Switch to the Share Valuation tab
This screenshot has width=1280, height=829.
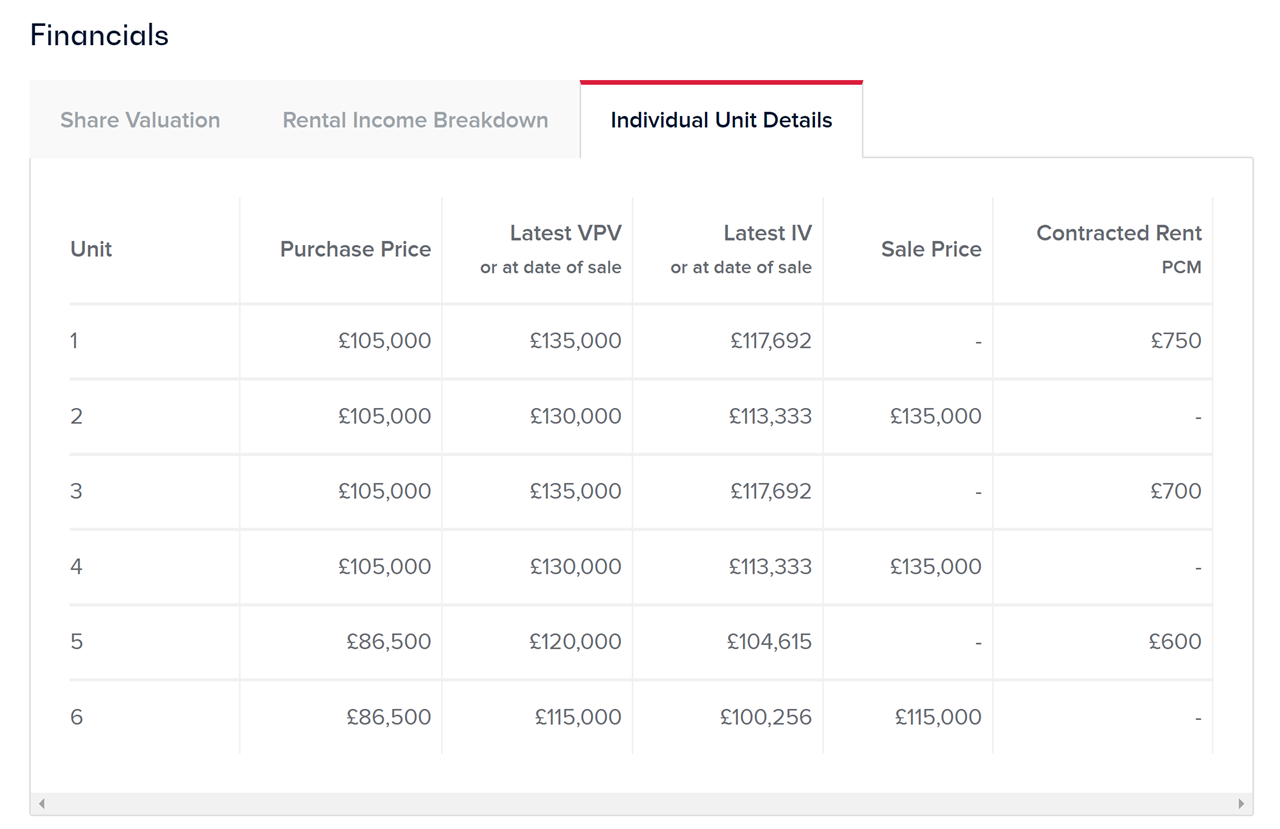coord(140,120)
